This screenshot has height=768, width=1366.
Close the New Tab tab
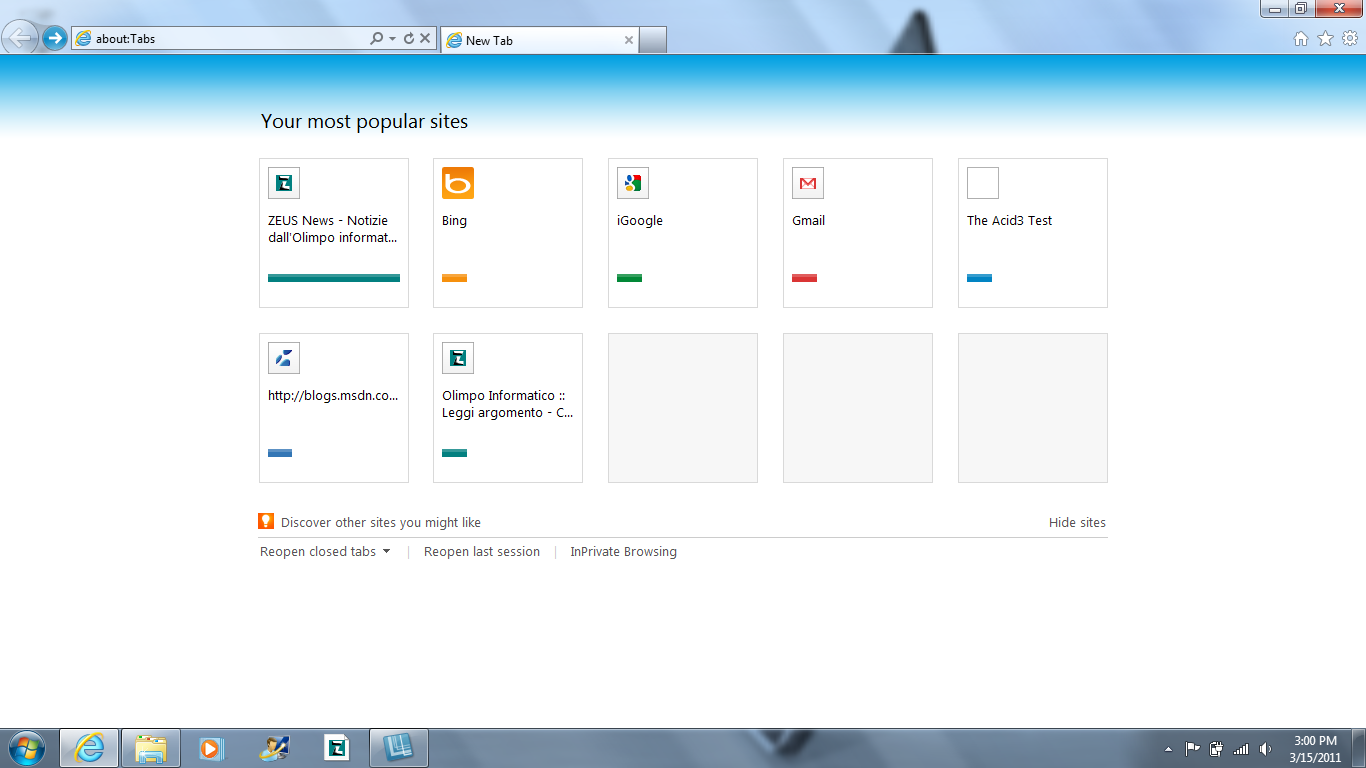628,40
